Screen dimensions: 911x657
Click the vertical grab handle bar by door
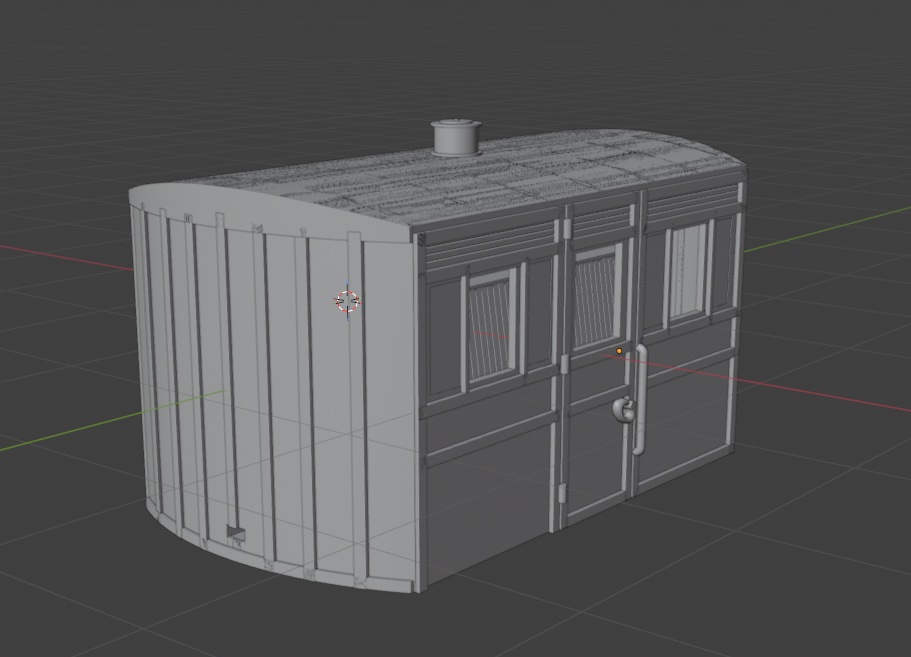coord(640,399)
